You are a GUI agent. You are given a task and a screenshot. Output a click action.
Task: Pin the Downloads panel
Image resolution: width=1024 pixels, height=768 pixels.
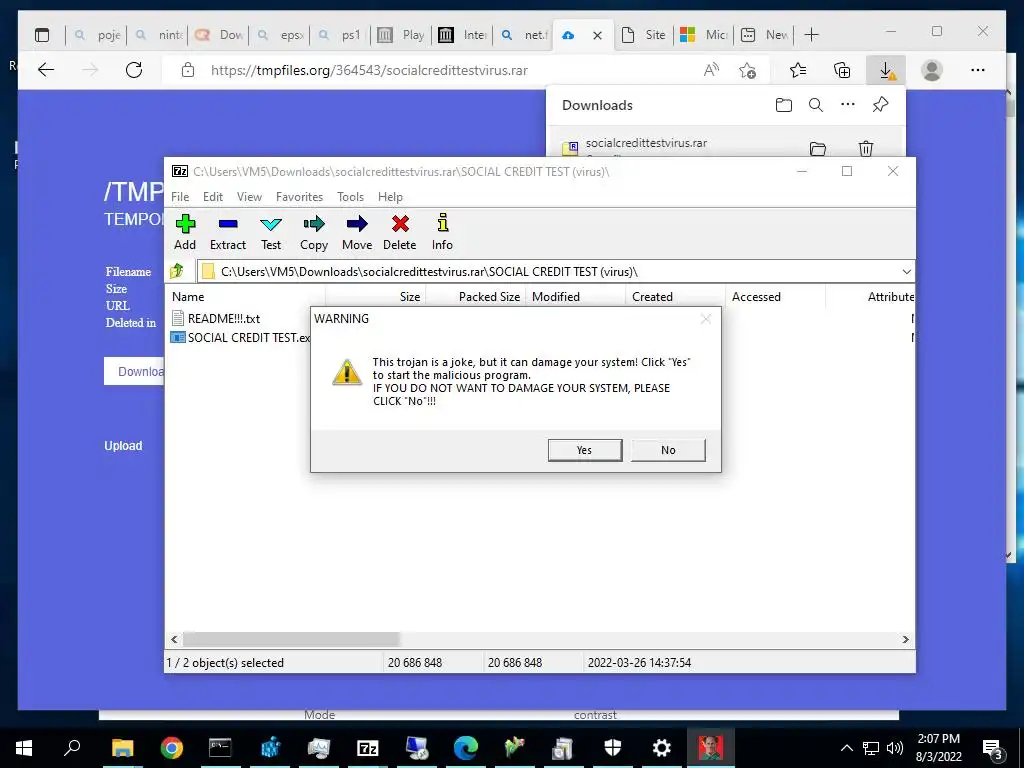[x=880, y=104]
